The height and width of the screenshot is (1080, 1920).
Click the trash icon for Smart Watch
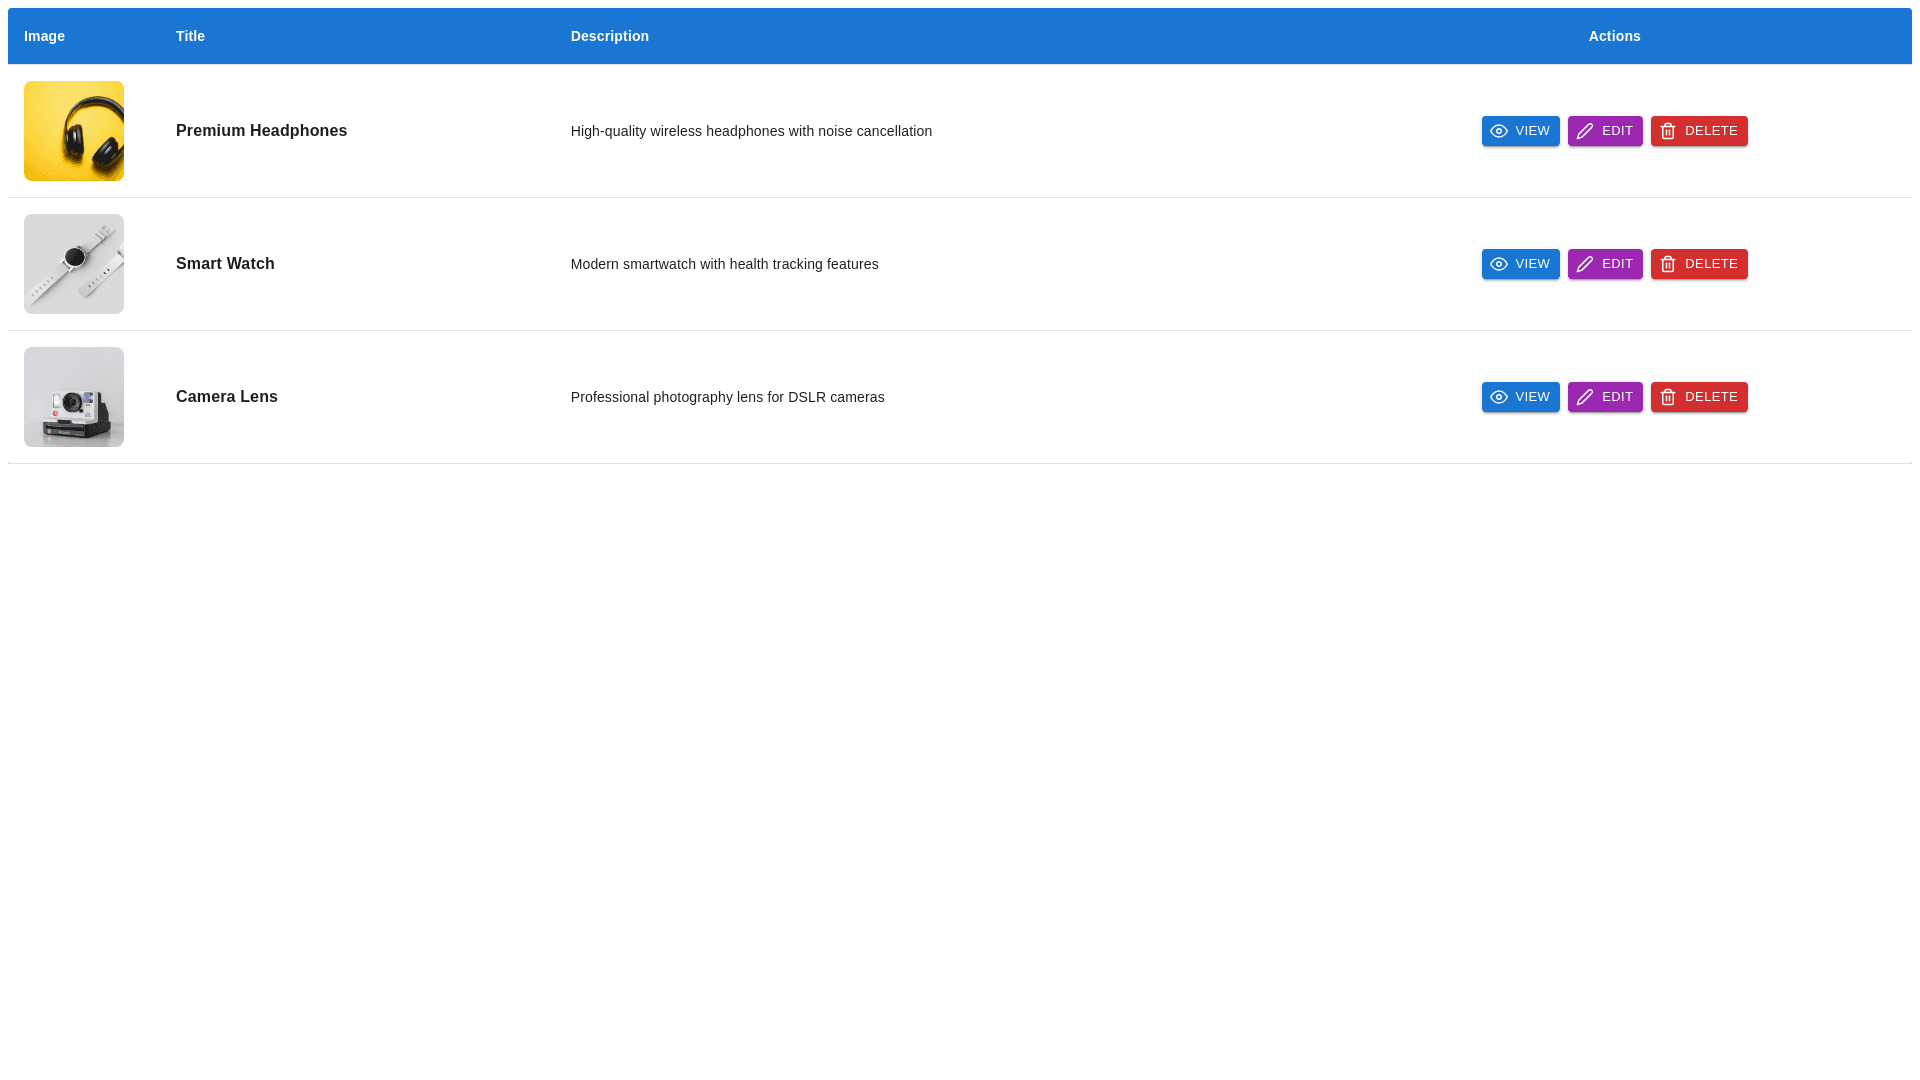pos(1668,264)
